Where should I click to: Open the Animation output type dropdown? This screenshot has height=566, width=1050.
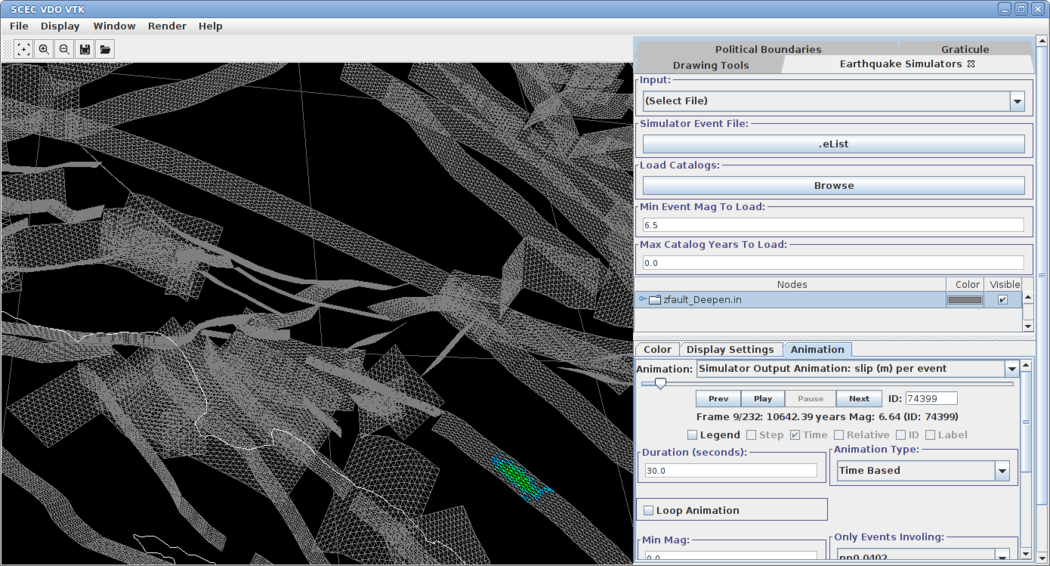tap(1011, 369)
